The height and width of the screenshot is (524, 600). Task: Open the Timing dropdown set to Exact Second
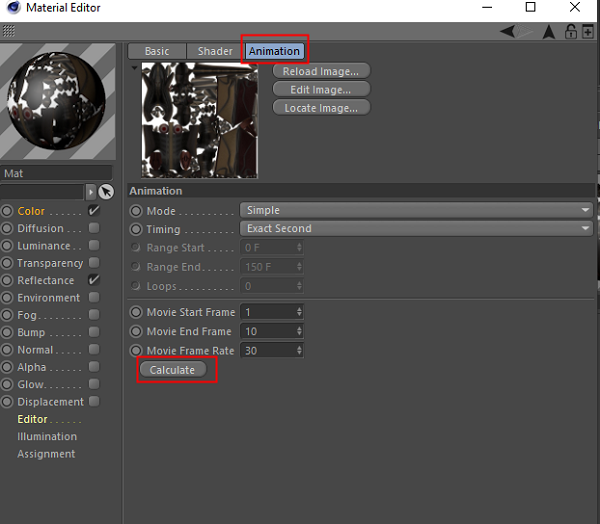(416, 229)
